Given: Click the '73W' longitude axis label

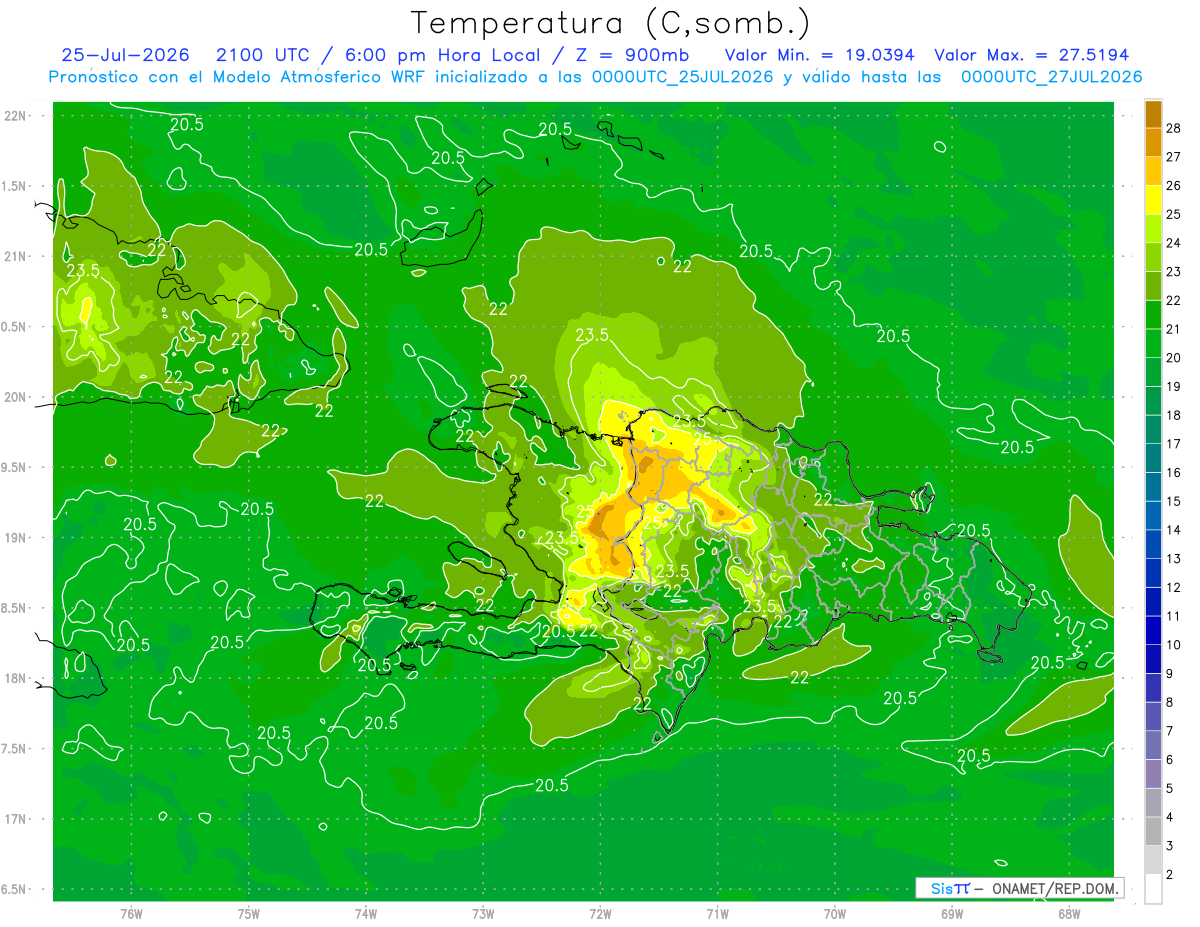Looking at the screenshot, I should coord(483,914).
